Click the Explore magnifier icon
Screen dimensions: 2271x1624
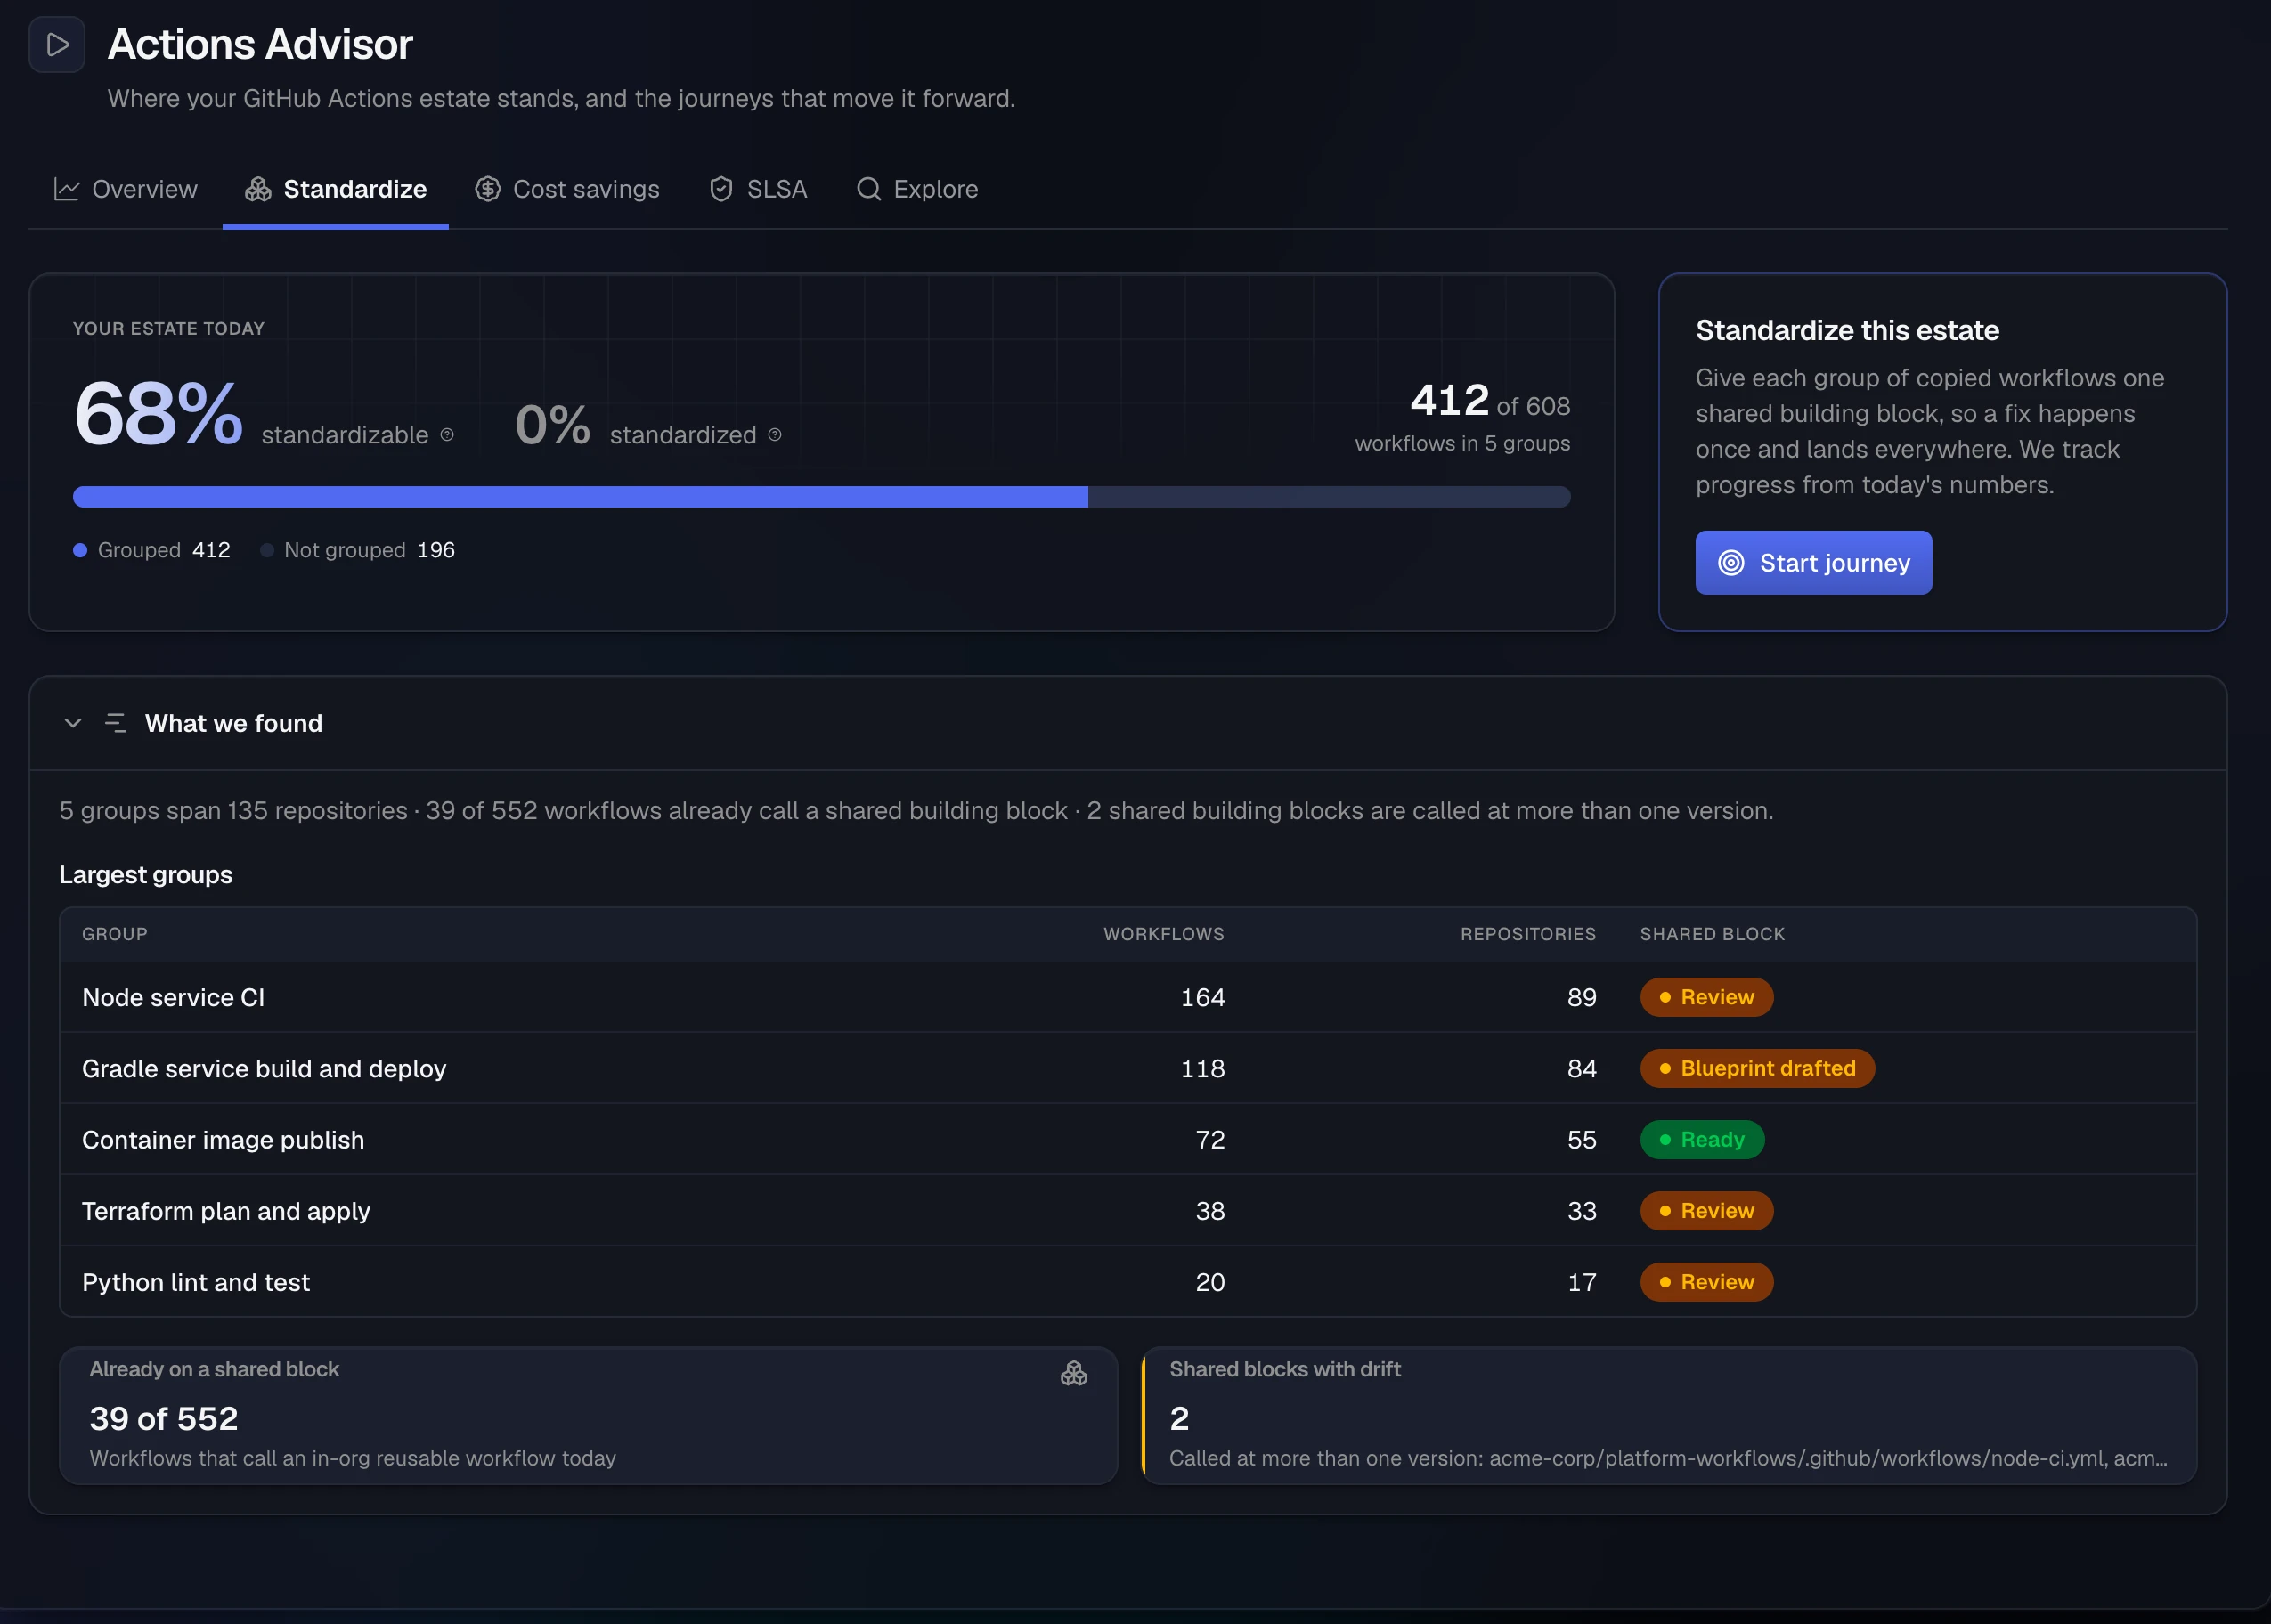point(869,189)
